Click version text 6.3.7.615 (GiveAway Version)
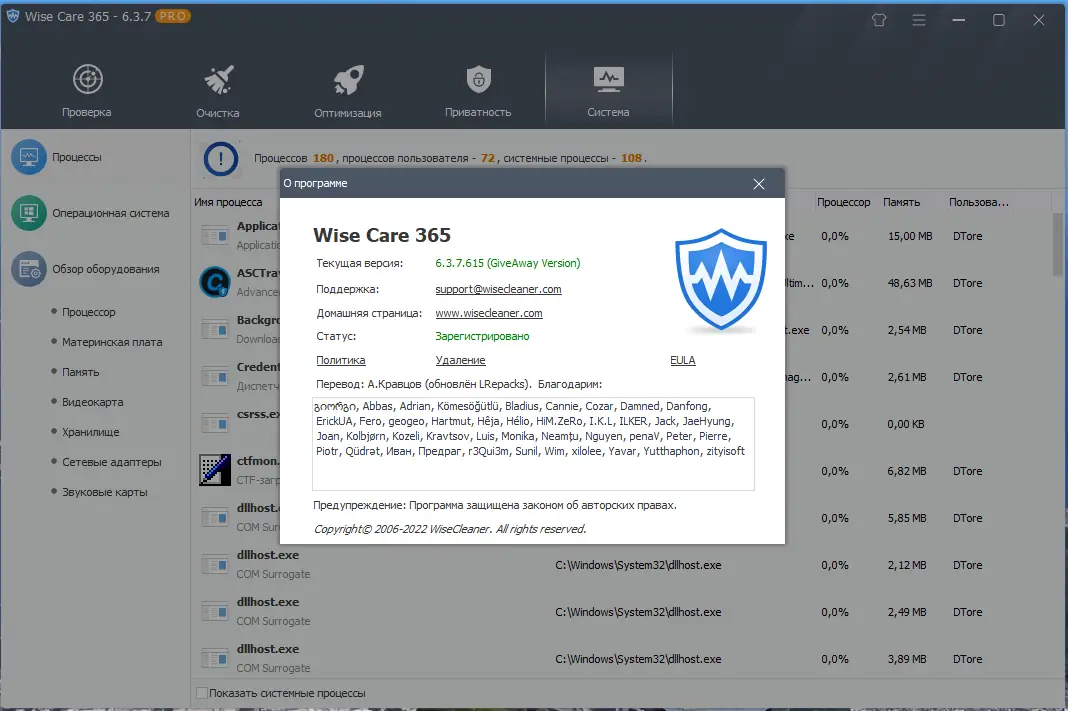Viewport: 1068px width, 711px height. pos(507,263)
